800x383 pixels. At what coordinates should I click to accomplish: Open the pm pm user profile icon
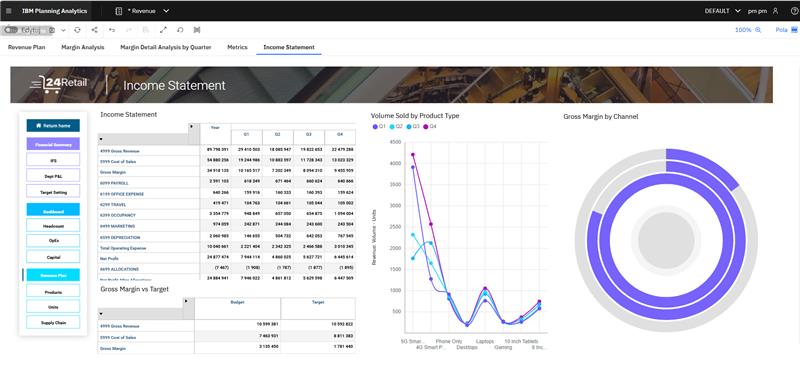pos(776,11)
